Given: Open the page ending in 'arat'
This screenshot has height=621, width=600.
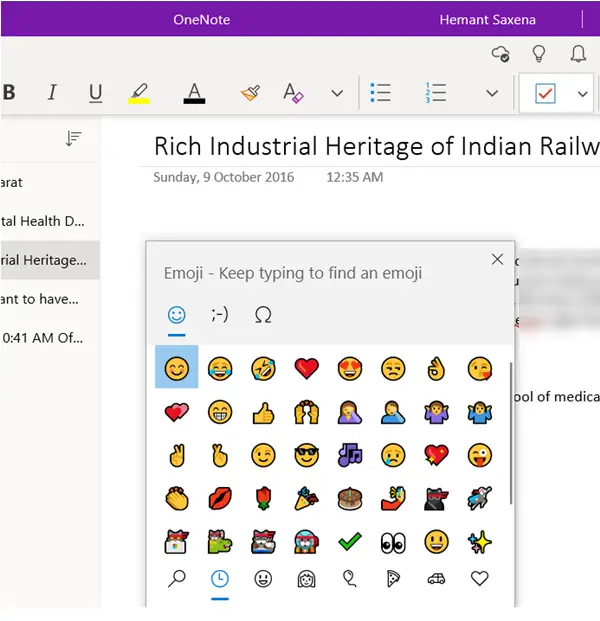Looking at the screenshot, I should coord(50,183).
